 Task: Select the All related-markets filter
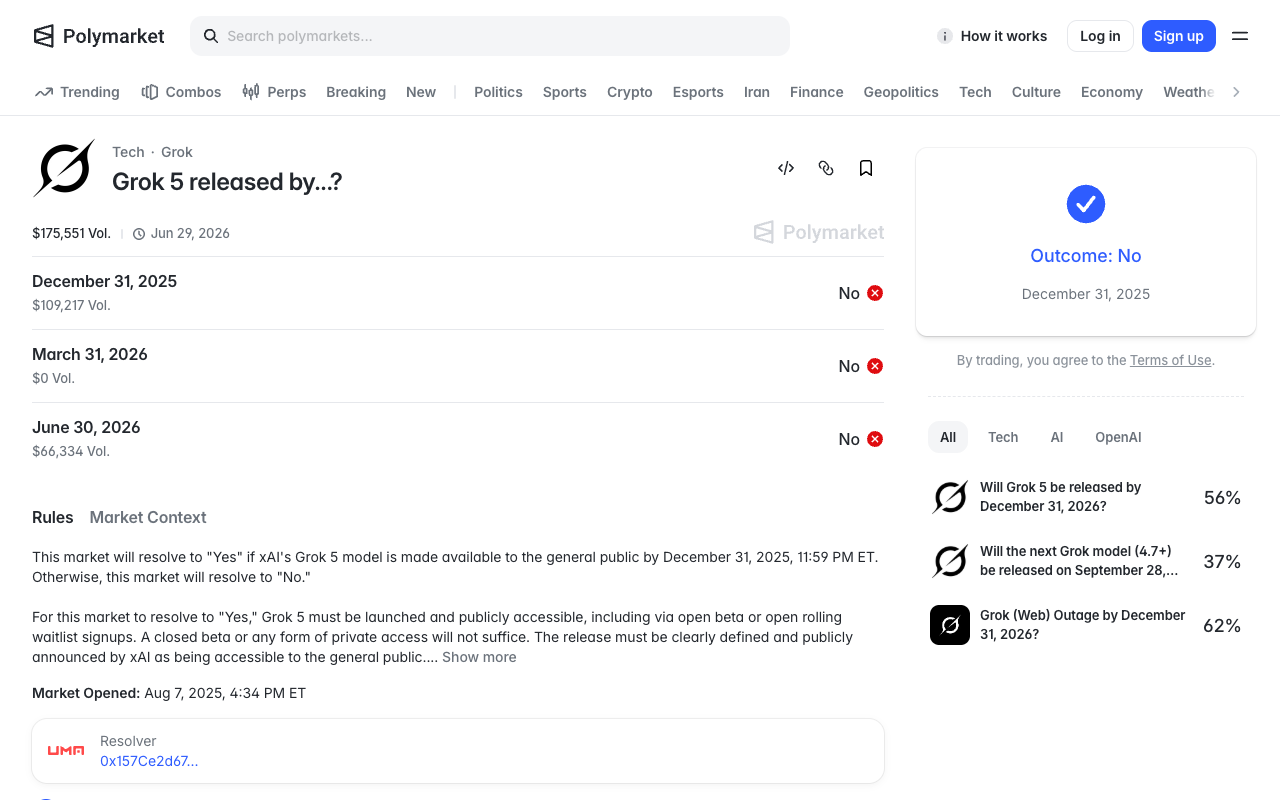pyautogui.click(x=948, y=437)
